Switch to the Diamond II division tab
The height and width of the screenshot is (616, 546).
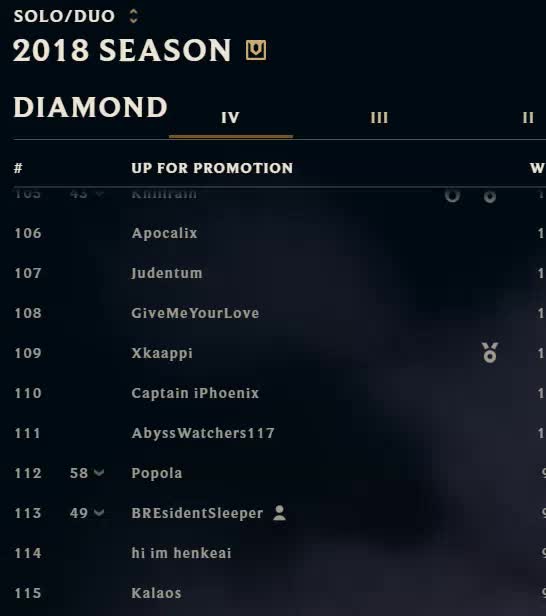pyautogui.click(x=528, y=118)
